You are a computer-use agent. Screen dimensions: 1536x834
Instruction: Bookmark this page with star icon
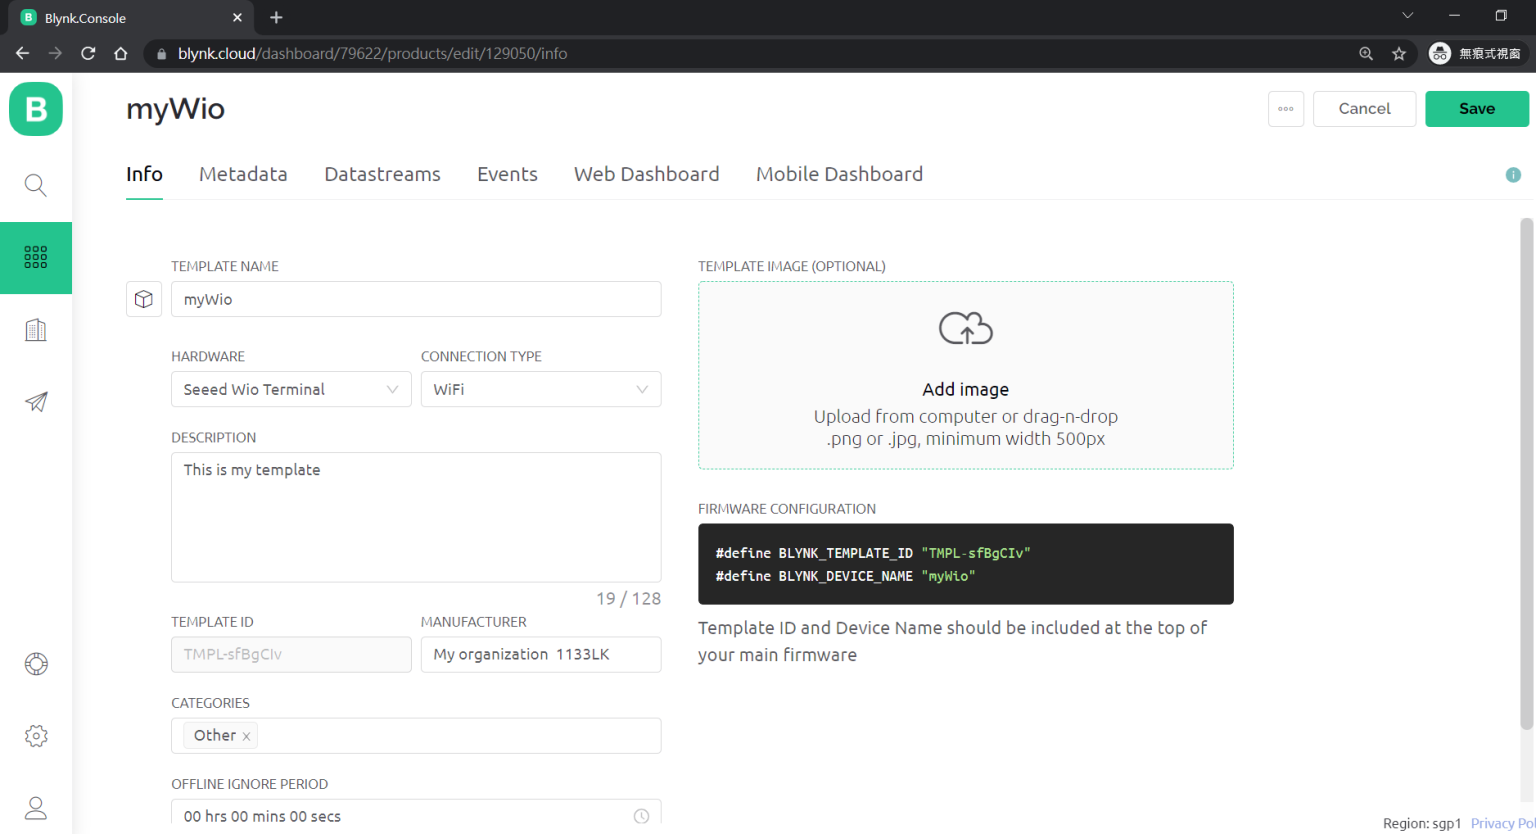point(1399,54)
